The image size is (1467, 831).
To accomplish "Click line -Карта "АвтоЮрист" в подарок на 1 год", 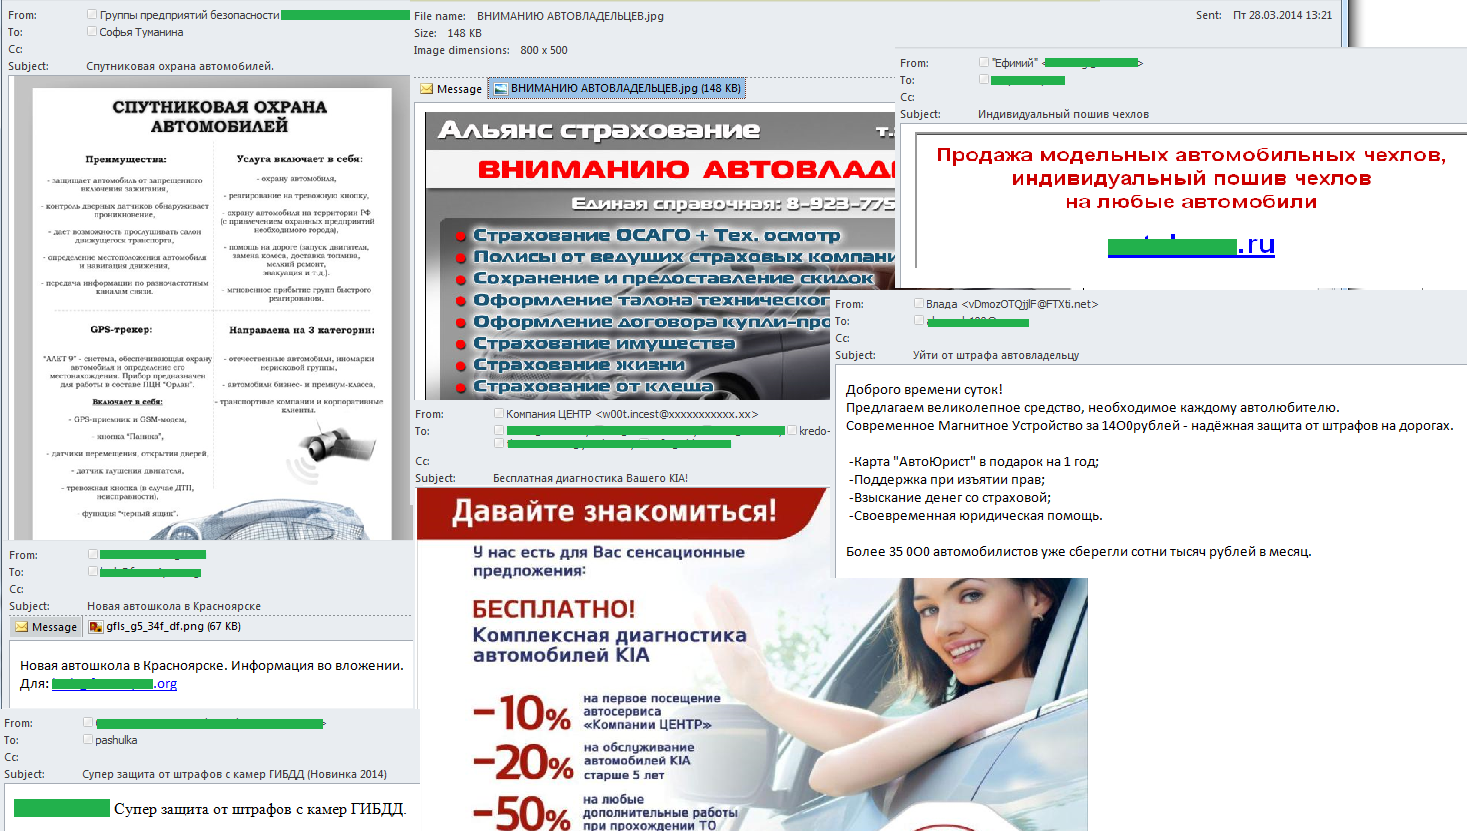I will [x=974, y=462].
